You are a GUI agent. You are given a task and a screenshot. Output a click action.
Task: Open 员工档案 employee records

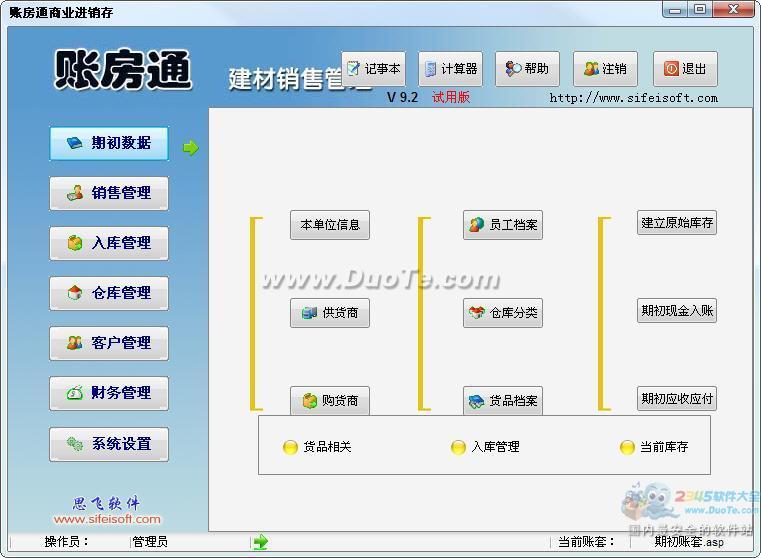point(503,225)
